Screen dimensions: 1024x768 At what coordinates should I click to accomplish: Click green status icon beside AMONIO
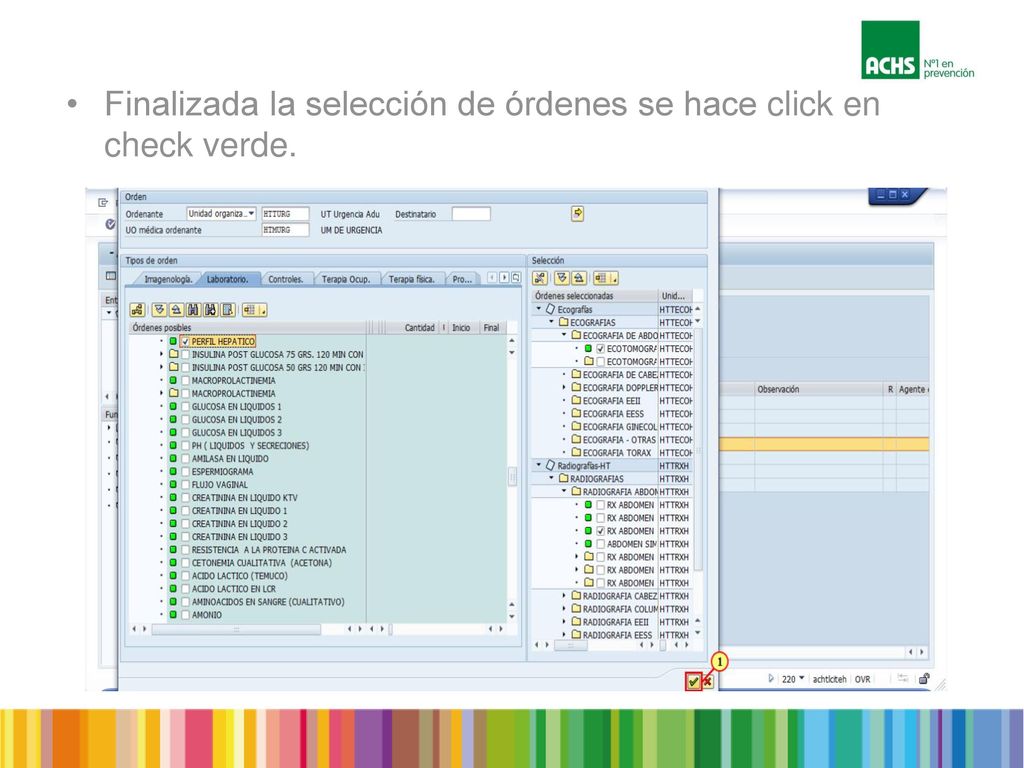173,615
